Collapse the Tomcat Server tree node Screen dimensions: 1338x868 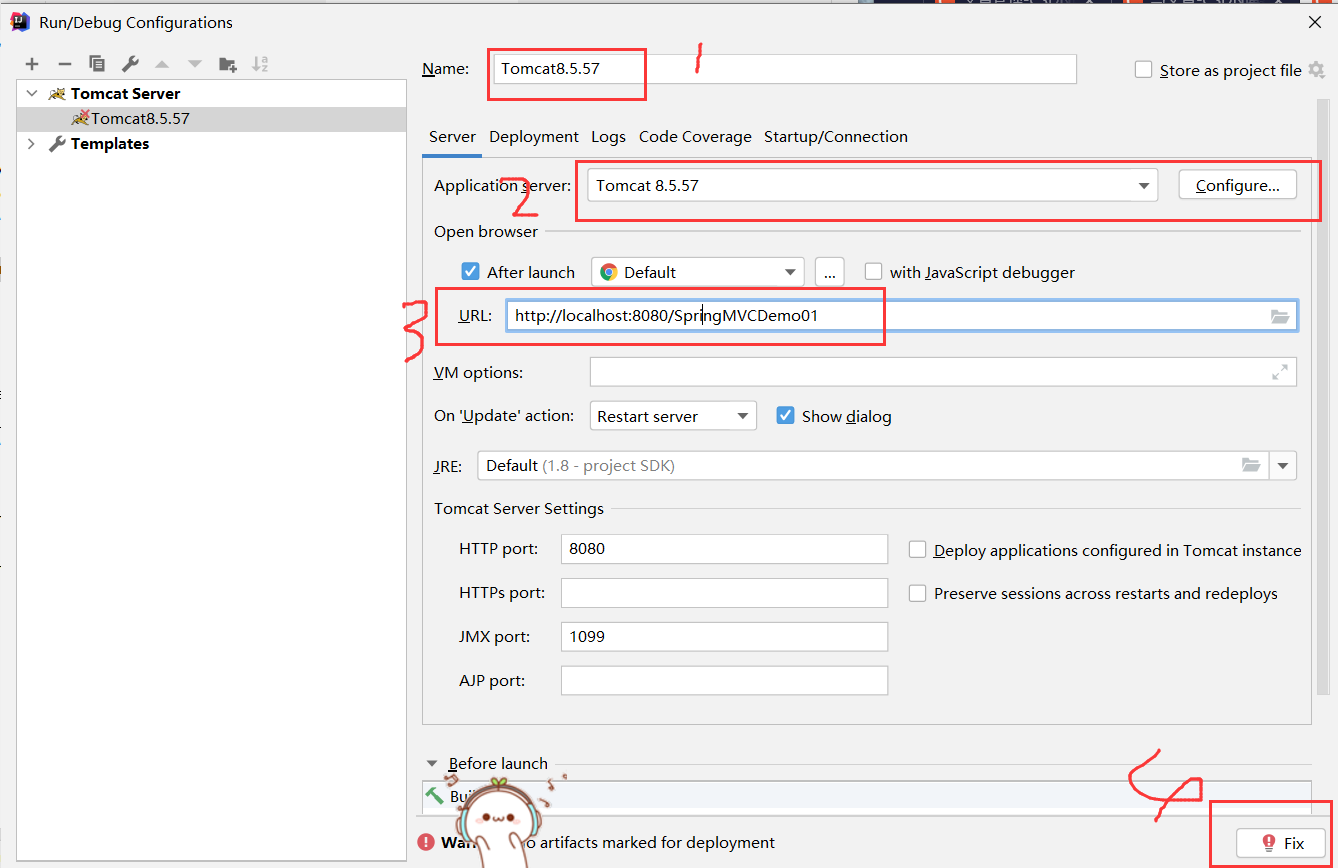pyautogui.click(x=32, y=93)
